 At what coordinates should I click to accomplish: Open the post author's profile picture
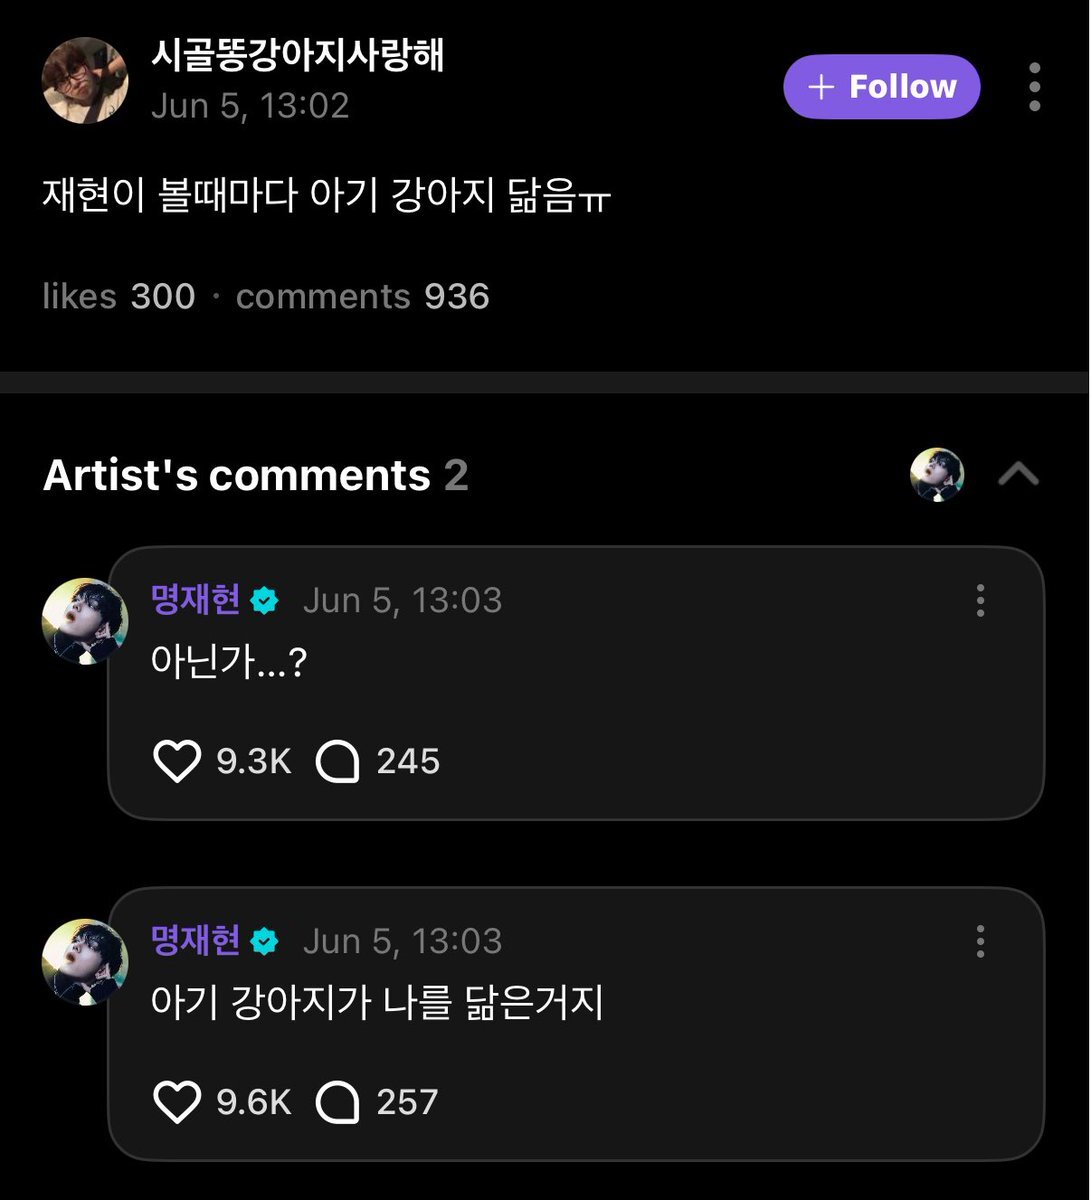[x=85, y=81]
